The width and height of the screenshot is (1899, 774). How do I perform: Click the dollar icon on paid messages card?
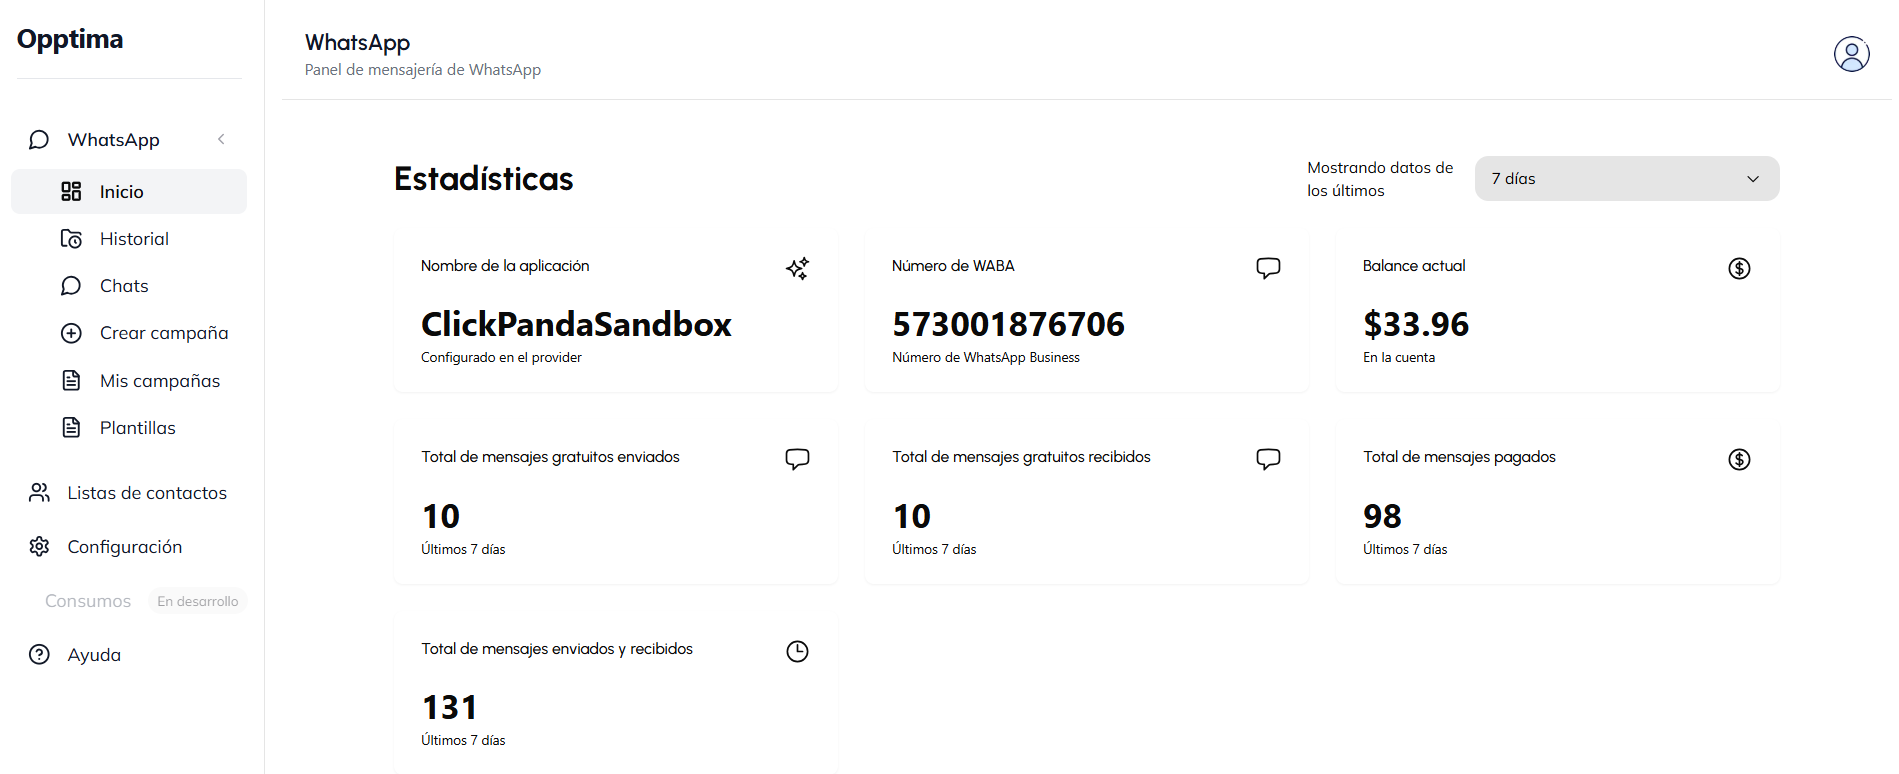tap(1739, 459)
